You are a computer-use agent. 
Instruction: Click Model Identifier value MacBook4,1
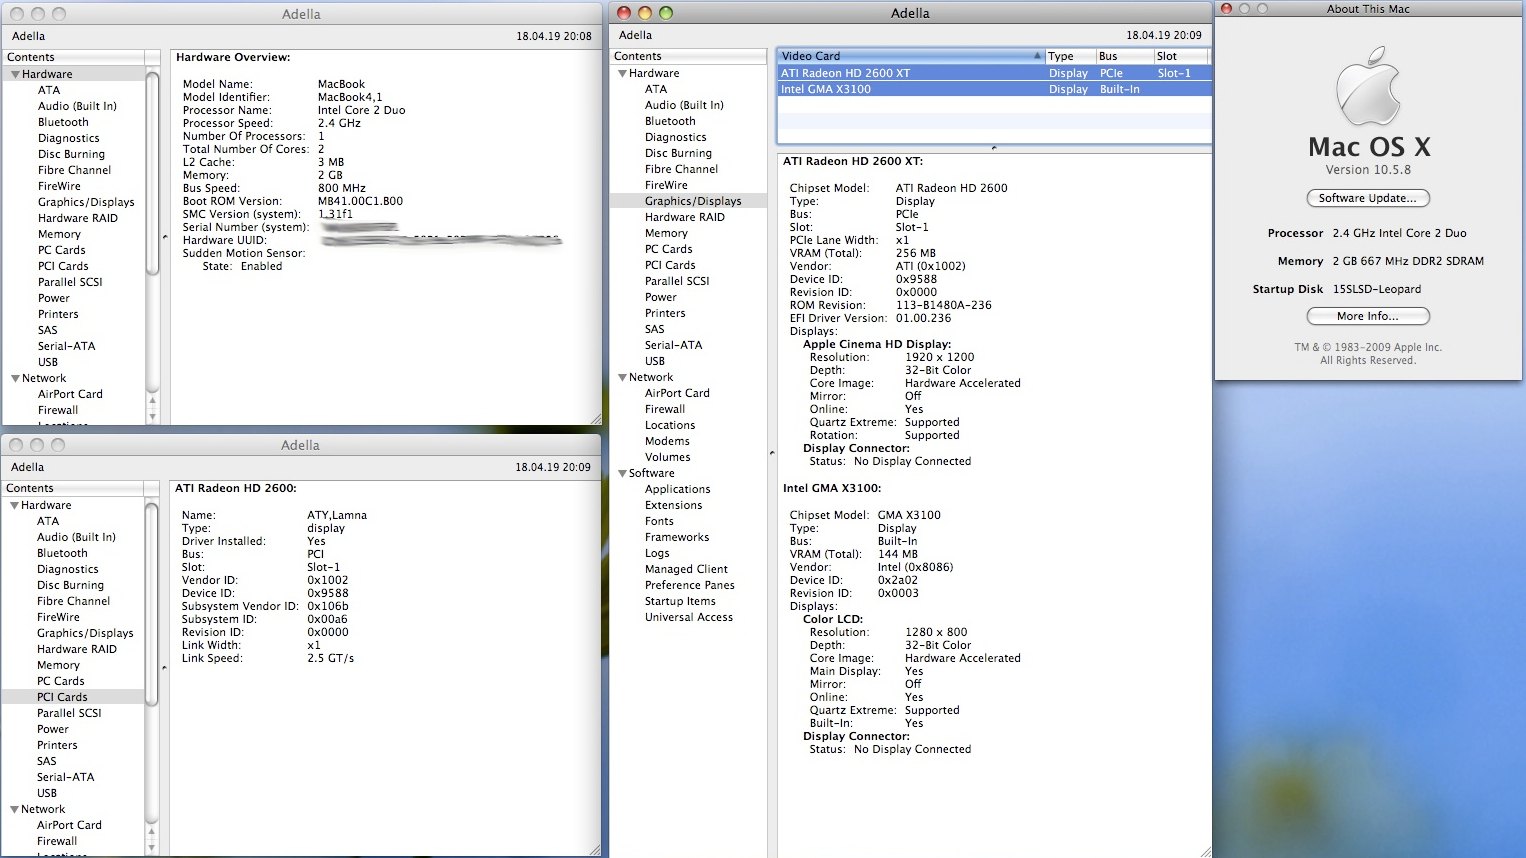[x=350, y=97]
